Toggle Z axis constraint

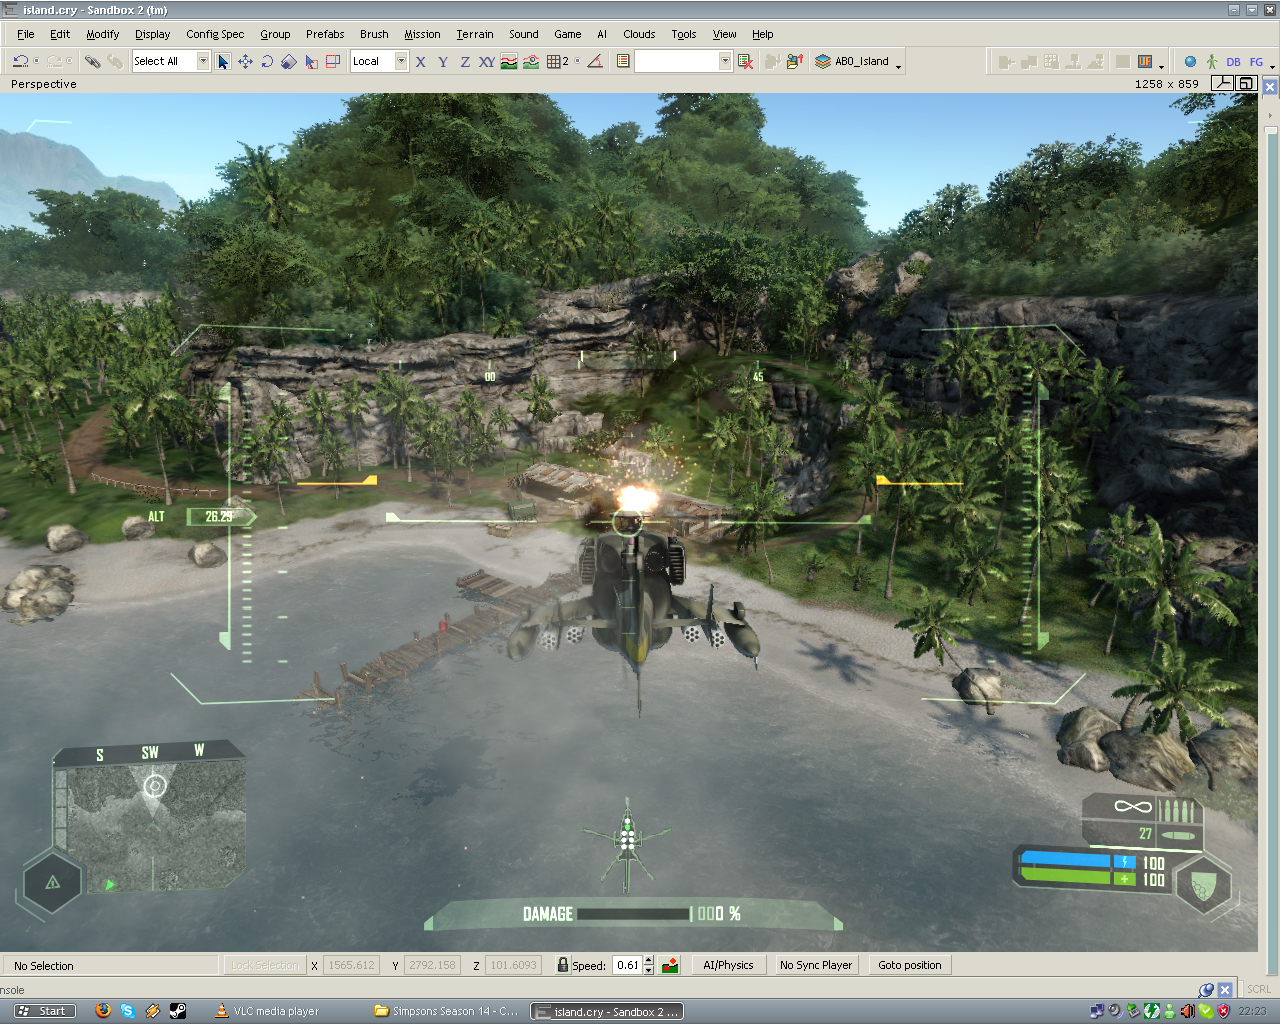point(465,61)
